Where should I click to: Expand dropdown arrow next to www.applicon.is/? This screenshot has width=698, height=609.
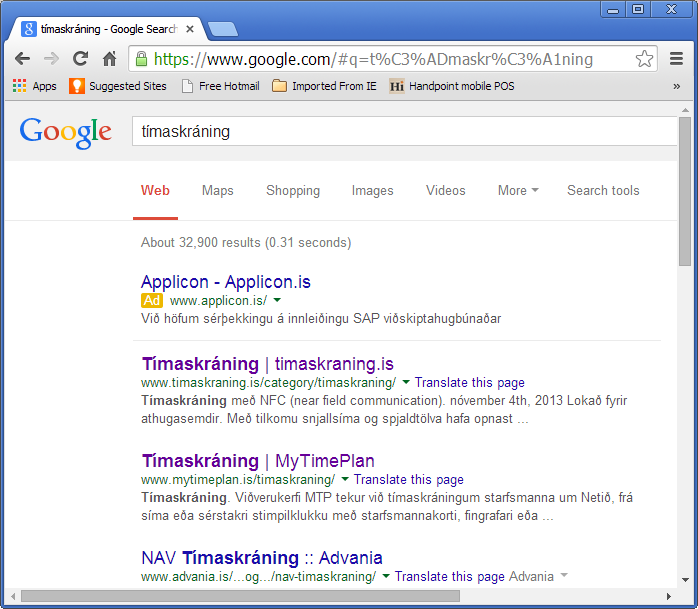[277, 300]
